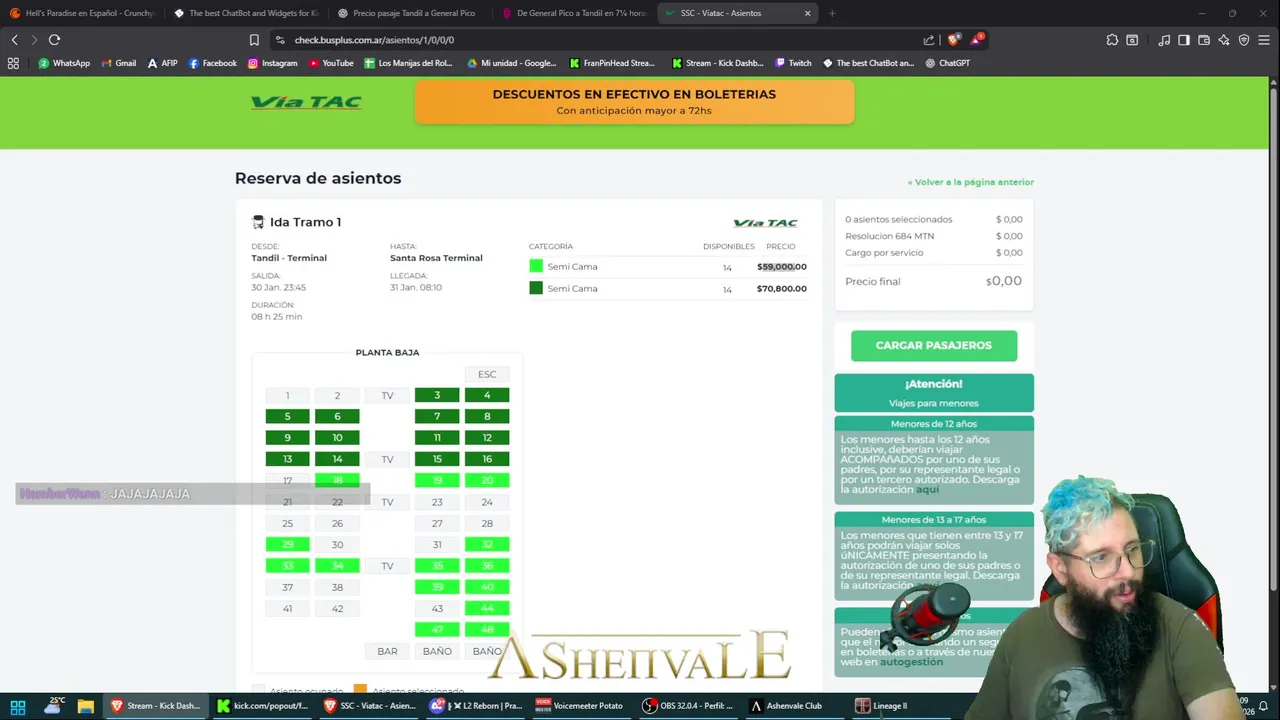Select seat 13 on planta baja
1280x720 pixels.
tap(287, 459)
